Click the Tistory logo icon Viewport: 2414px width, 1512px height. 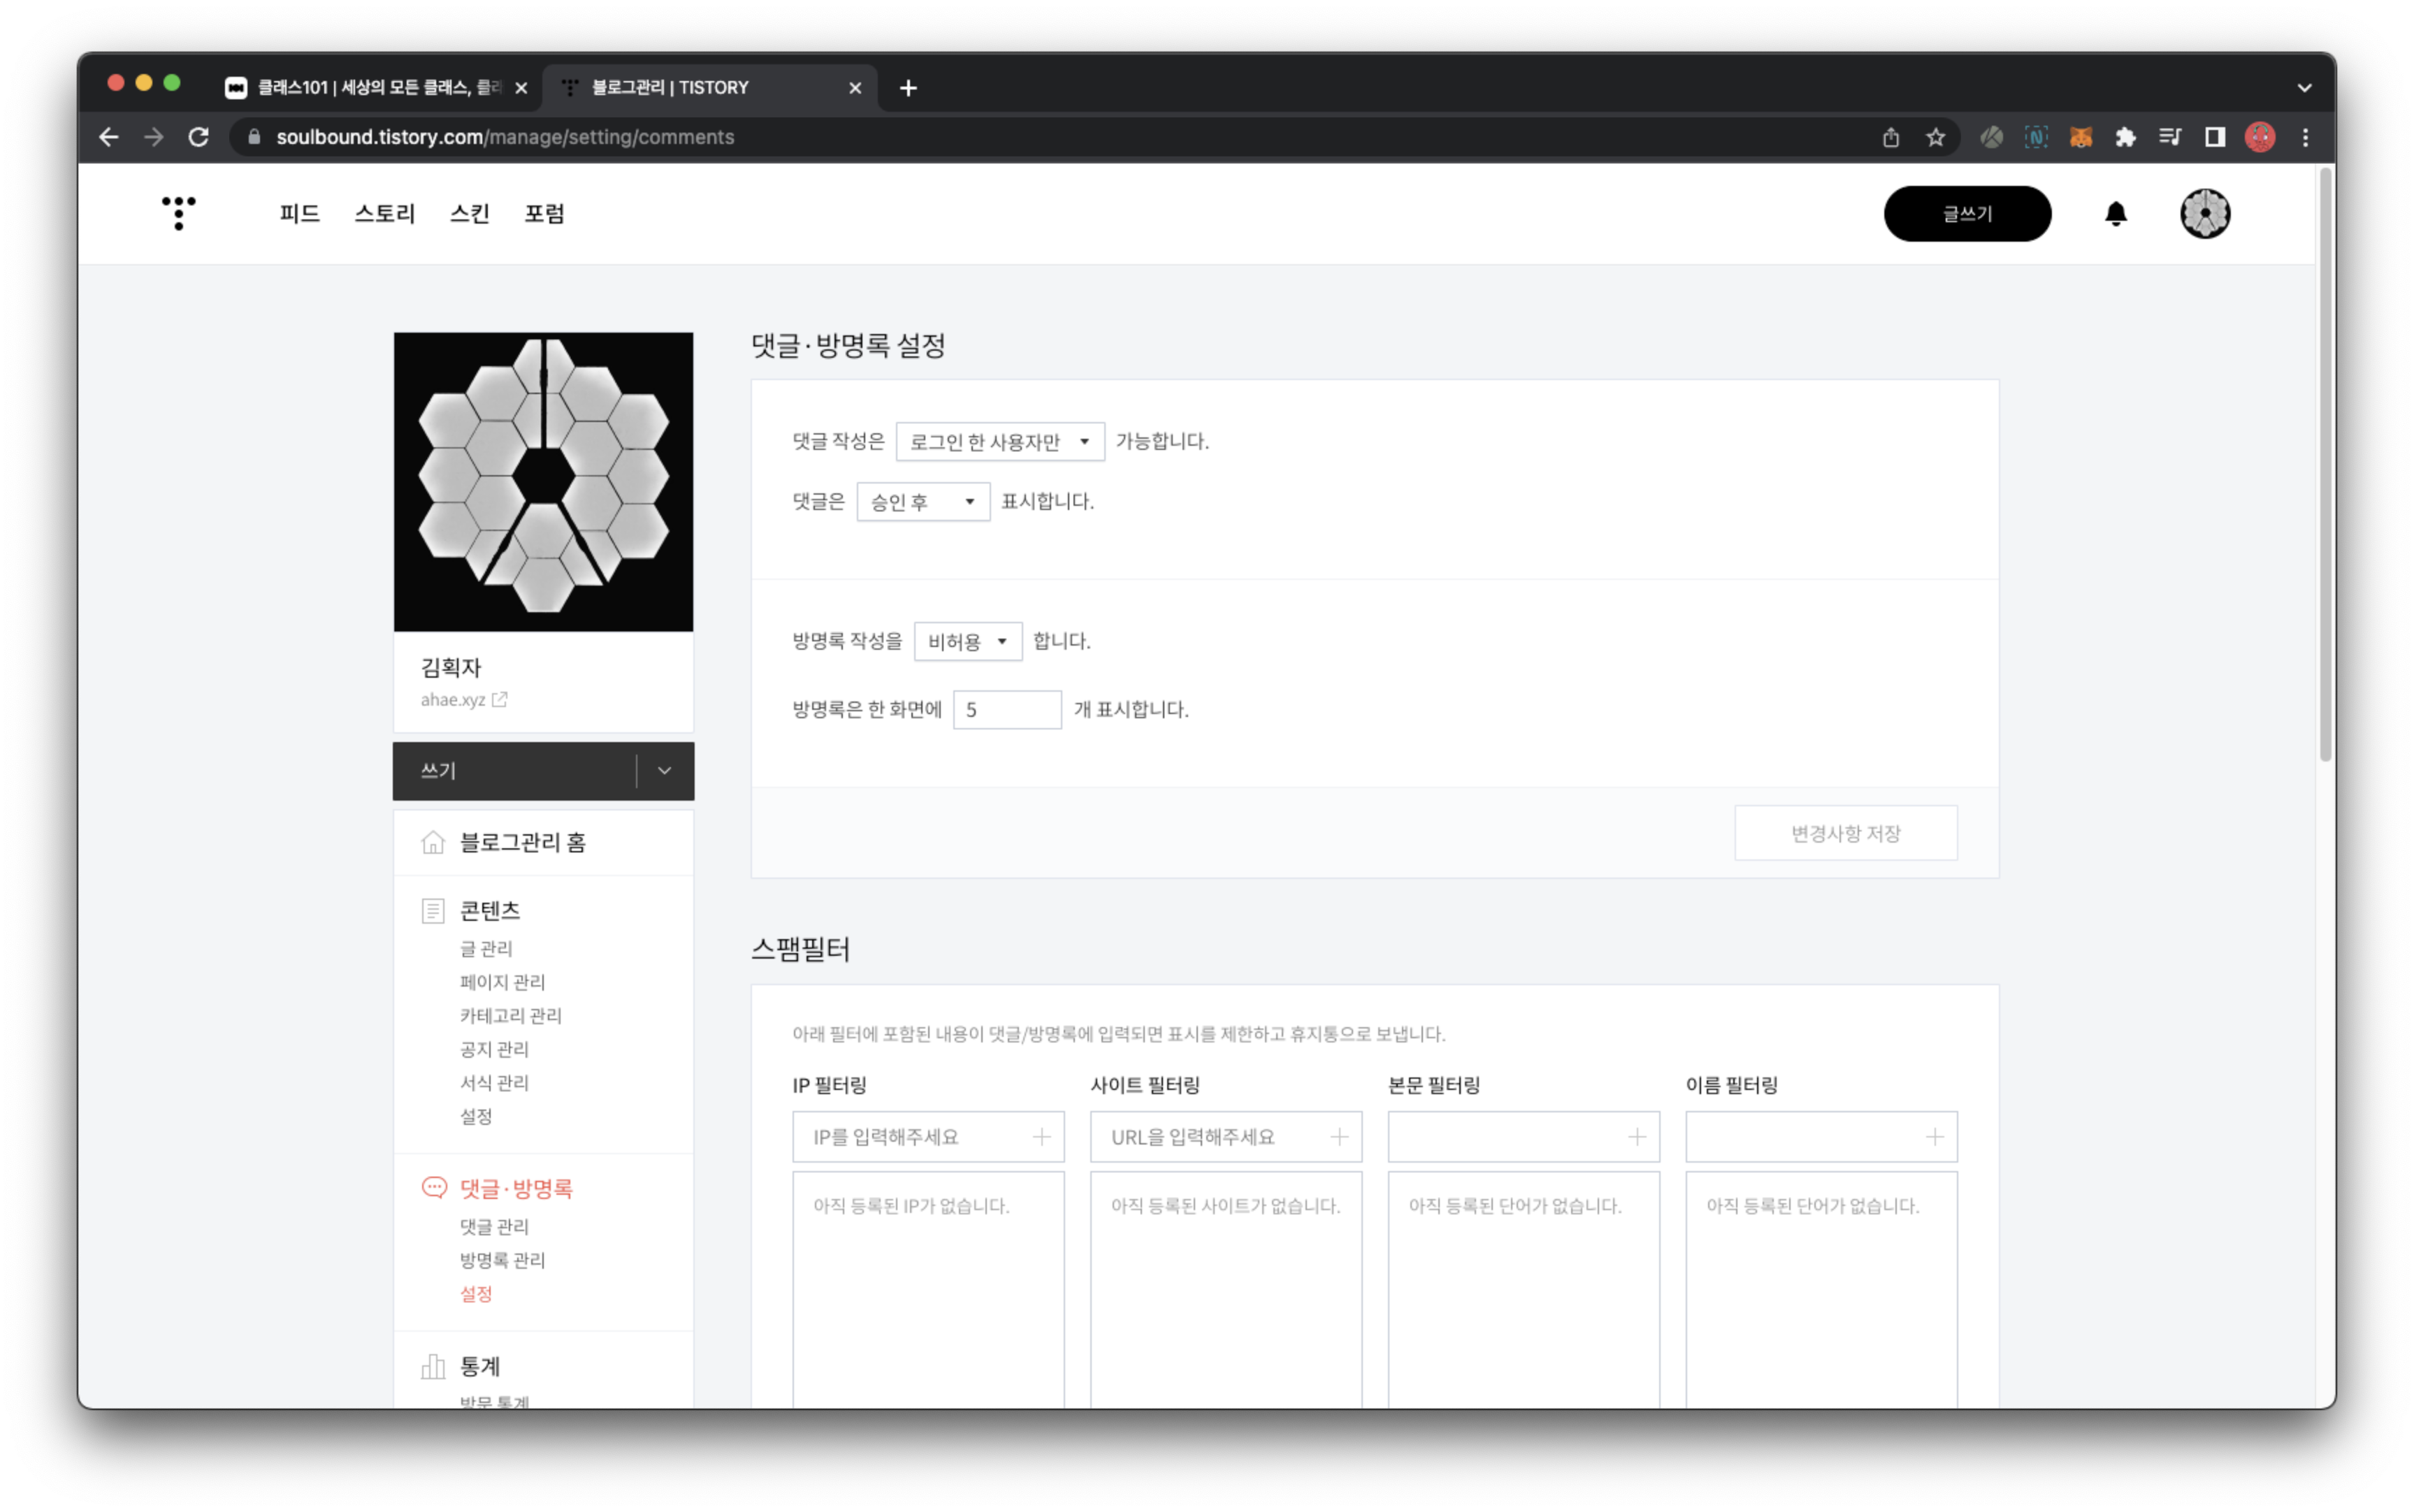179,213
